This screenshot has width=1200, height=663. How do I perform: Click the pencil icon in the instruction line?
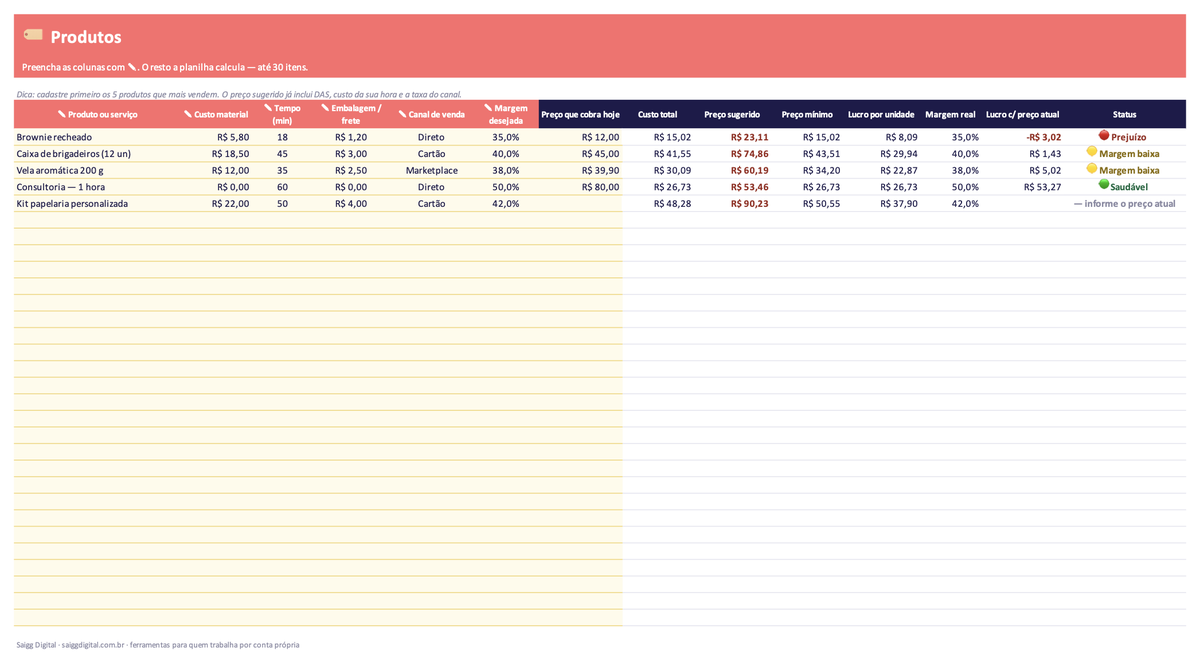(132, 67)
